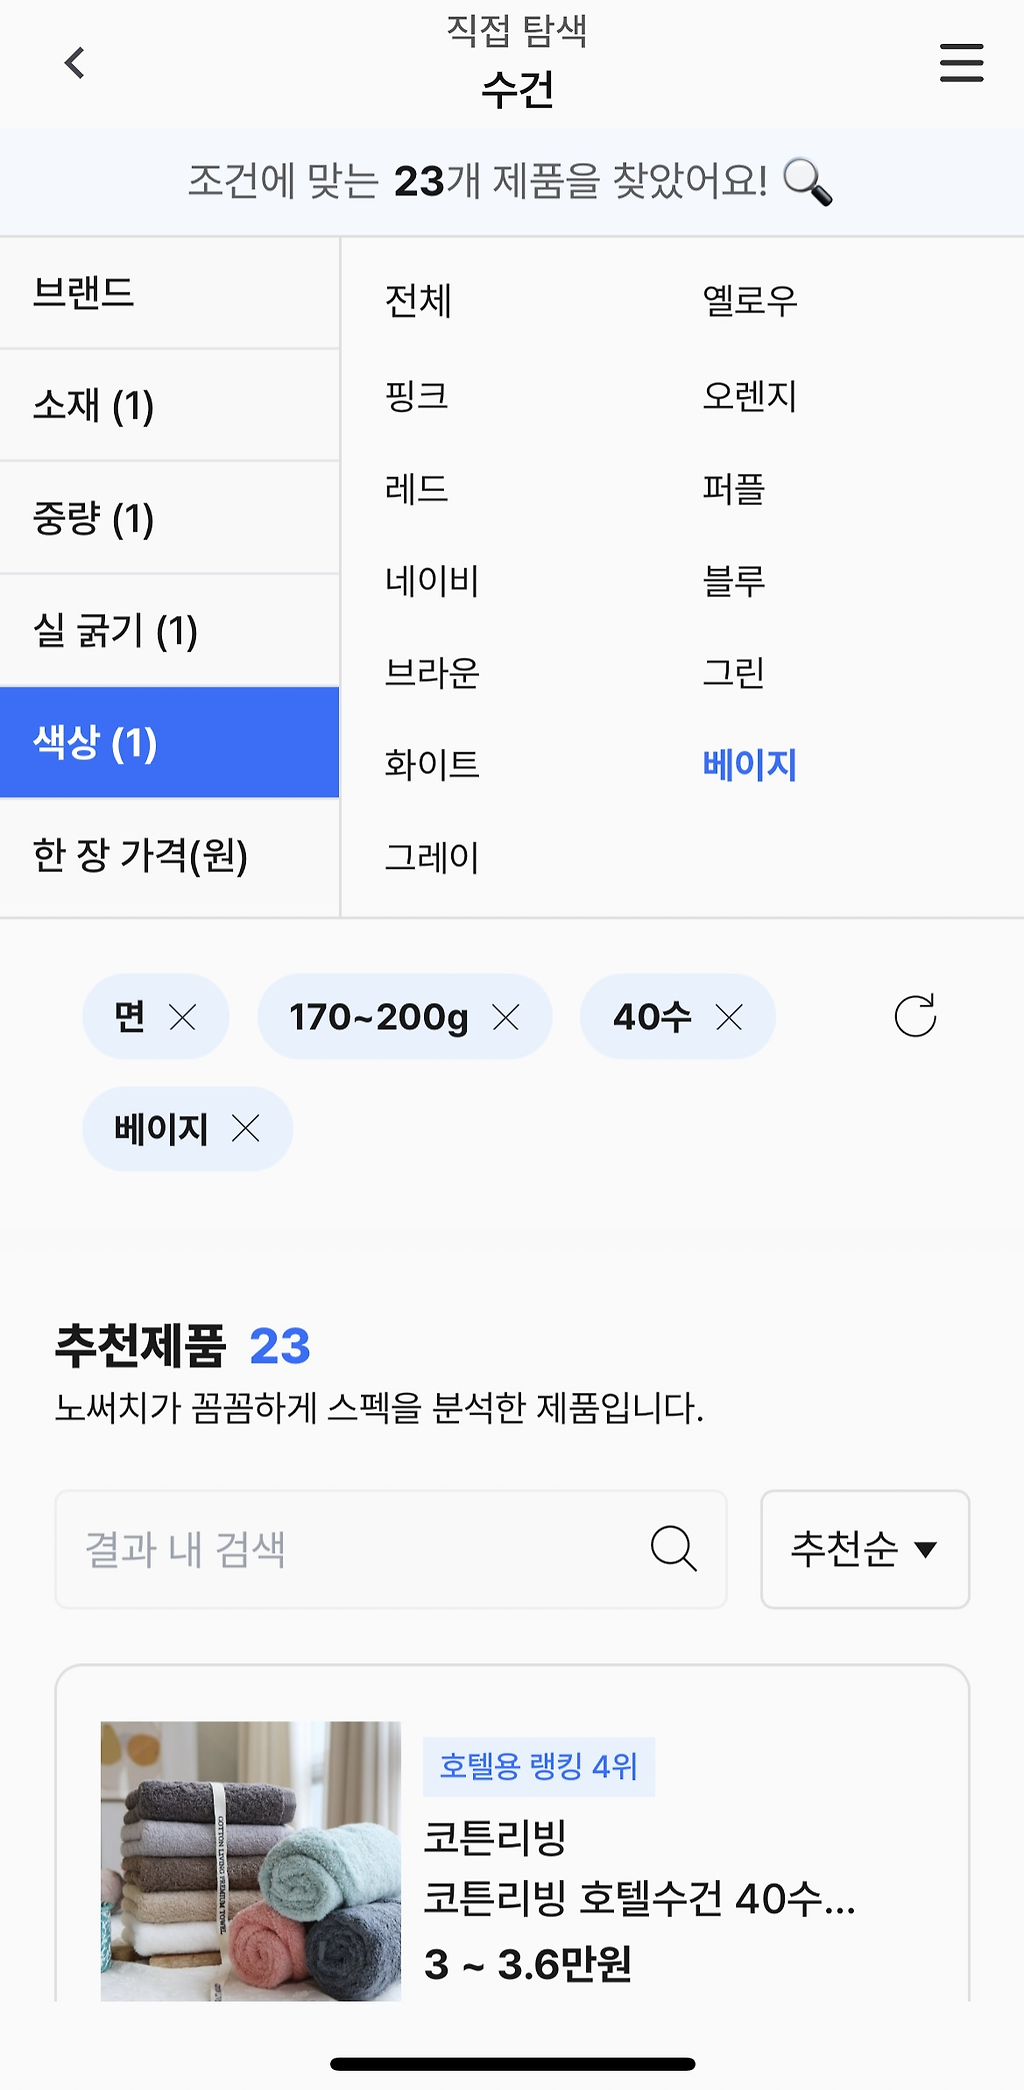Click the search magnifier in results field

[x=673, y=1549]
